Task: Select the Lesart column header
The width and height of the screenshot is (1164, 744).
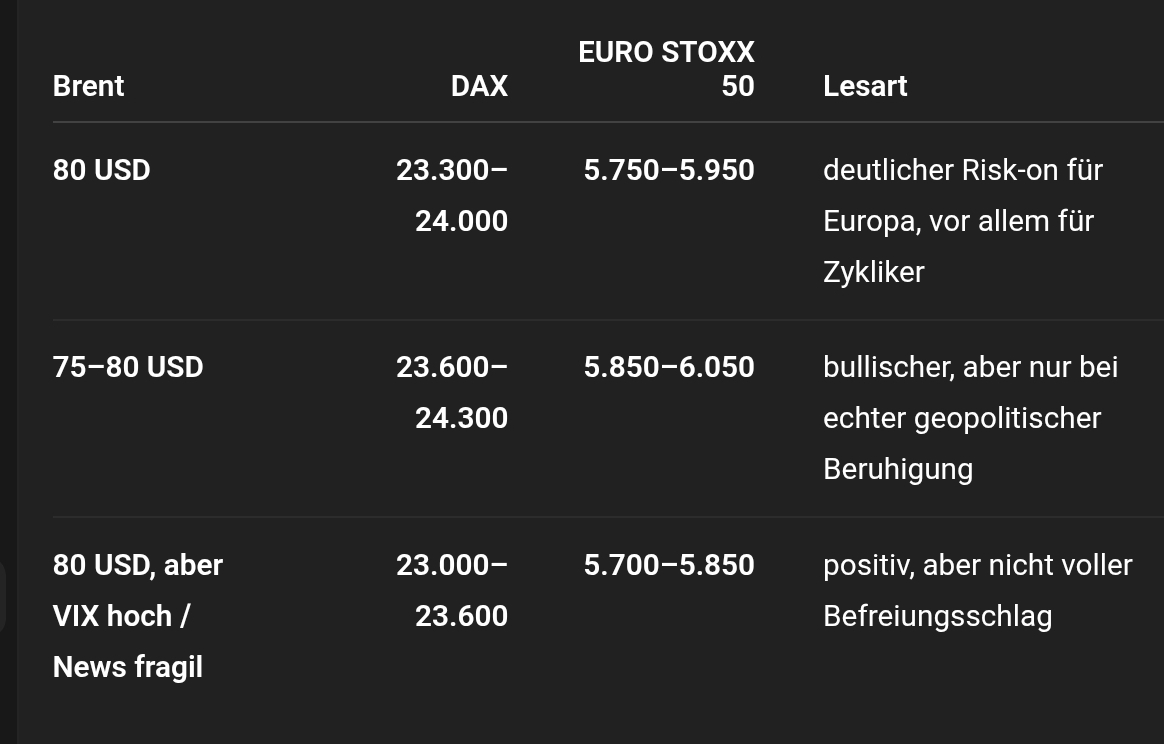Action: pos(865,86)
